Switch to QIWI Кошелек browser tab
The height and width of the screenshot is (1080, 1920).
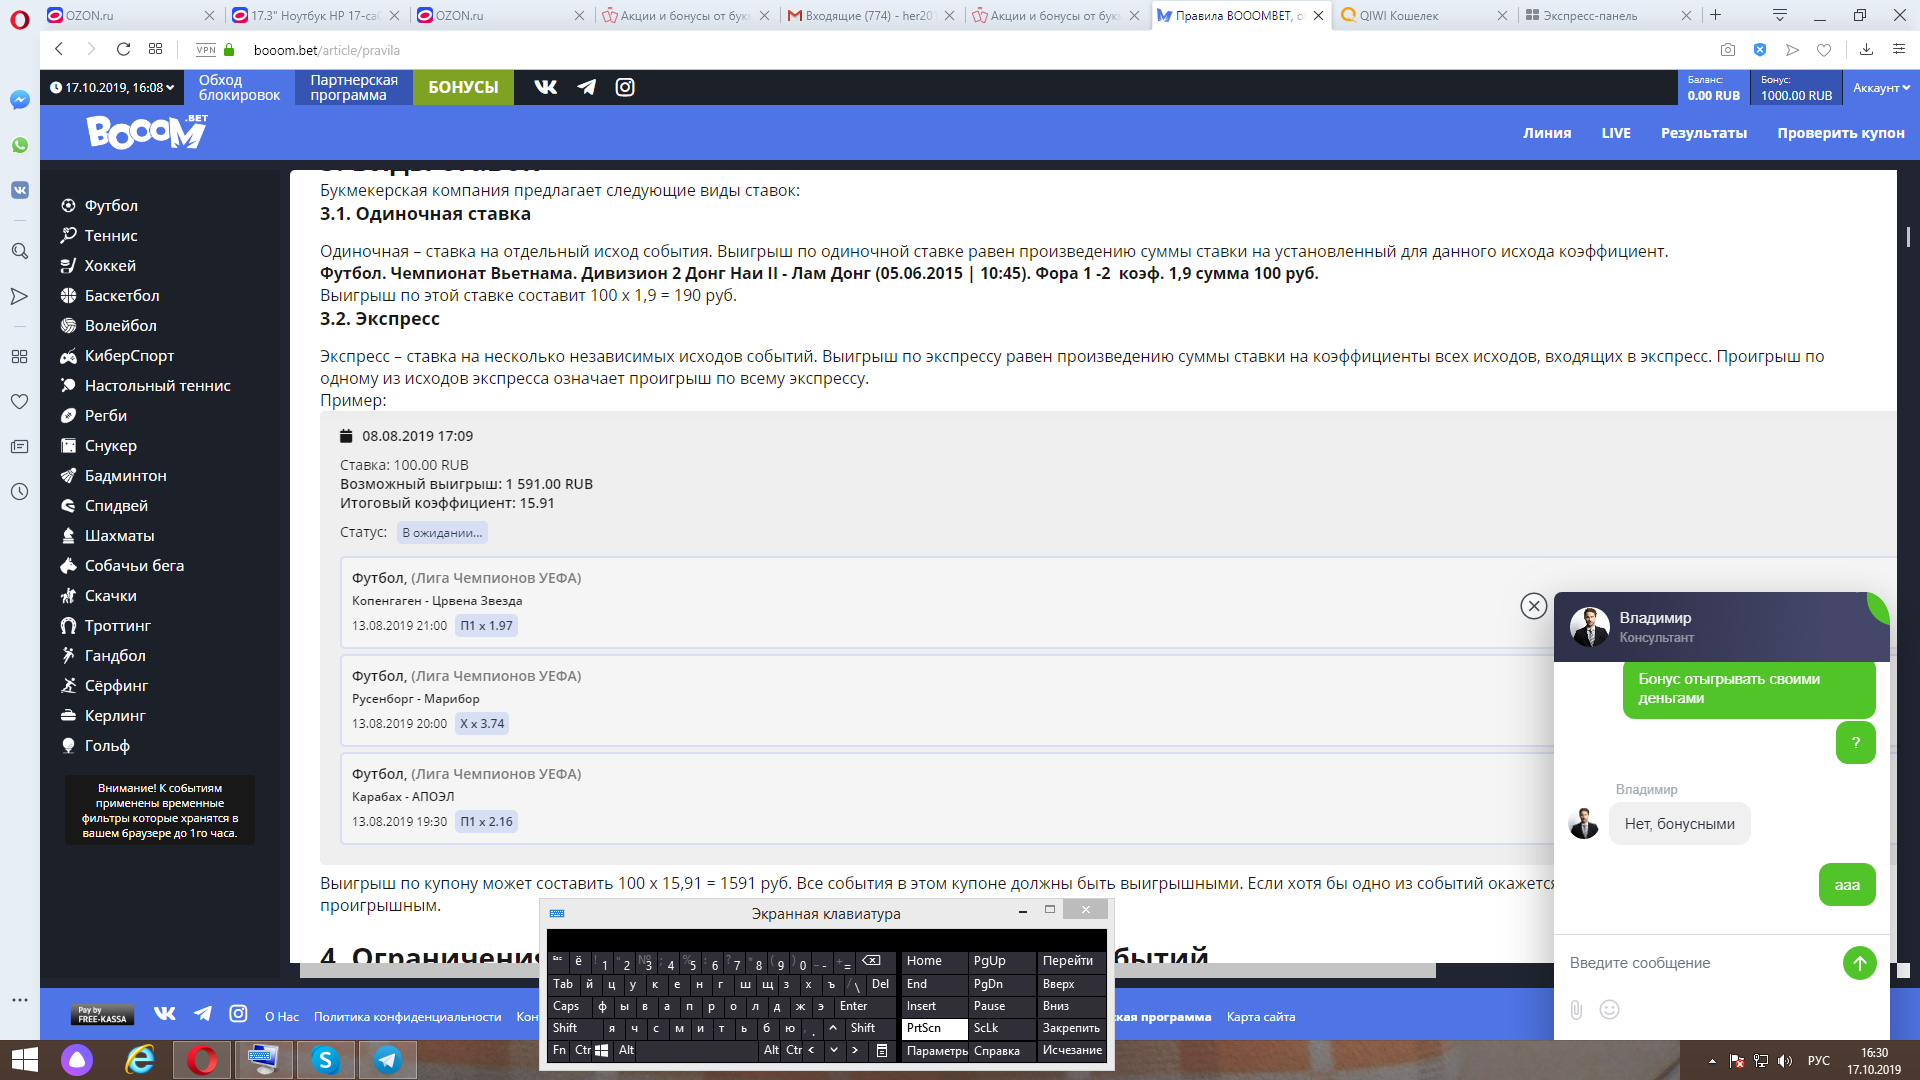(1420, 15)
